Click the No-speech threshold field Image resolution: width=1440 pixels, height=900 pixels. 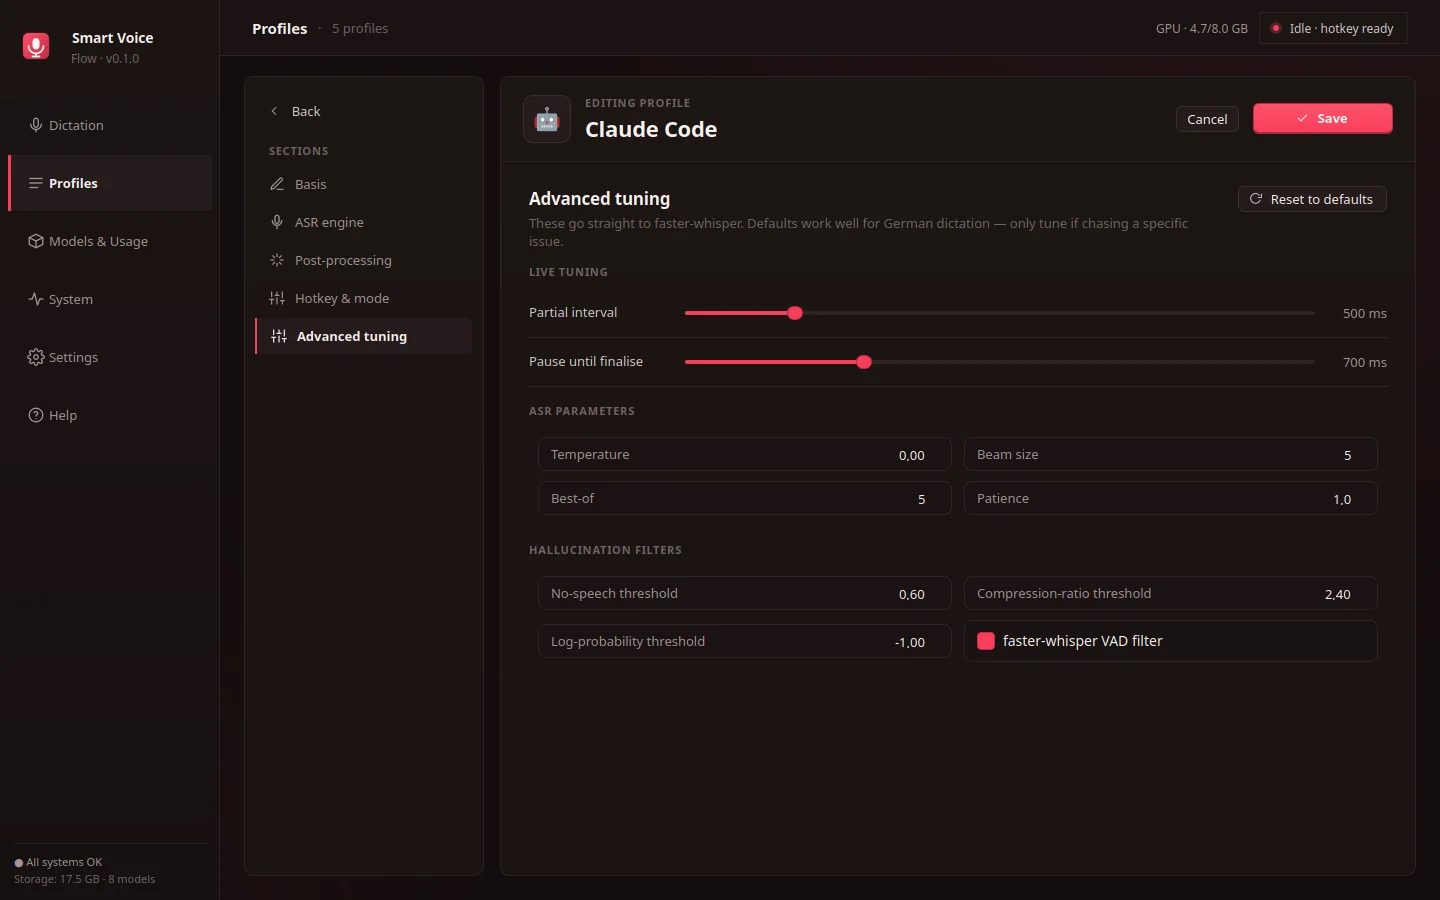[744, 593]
